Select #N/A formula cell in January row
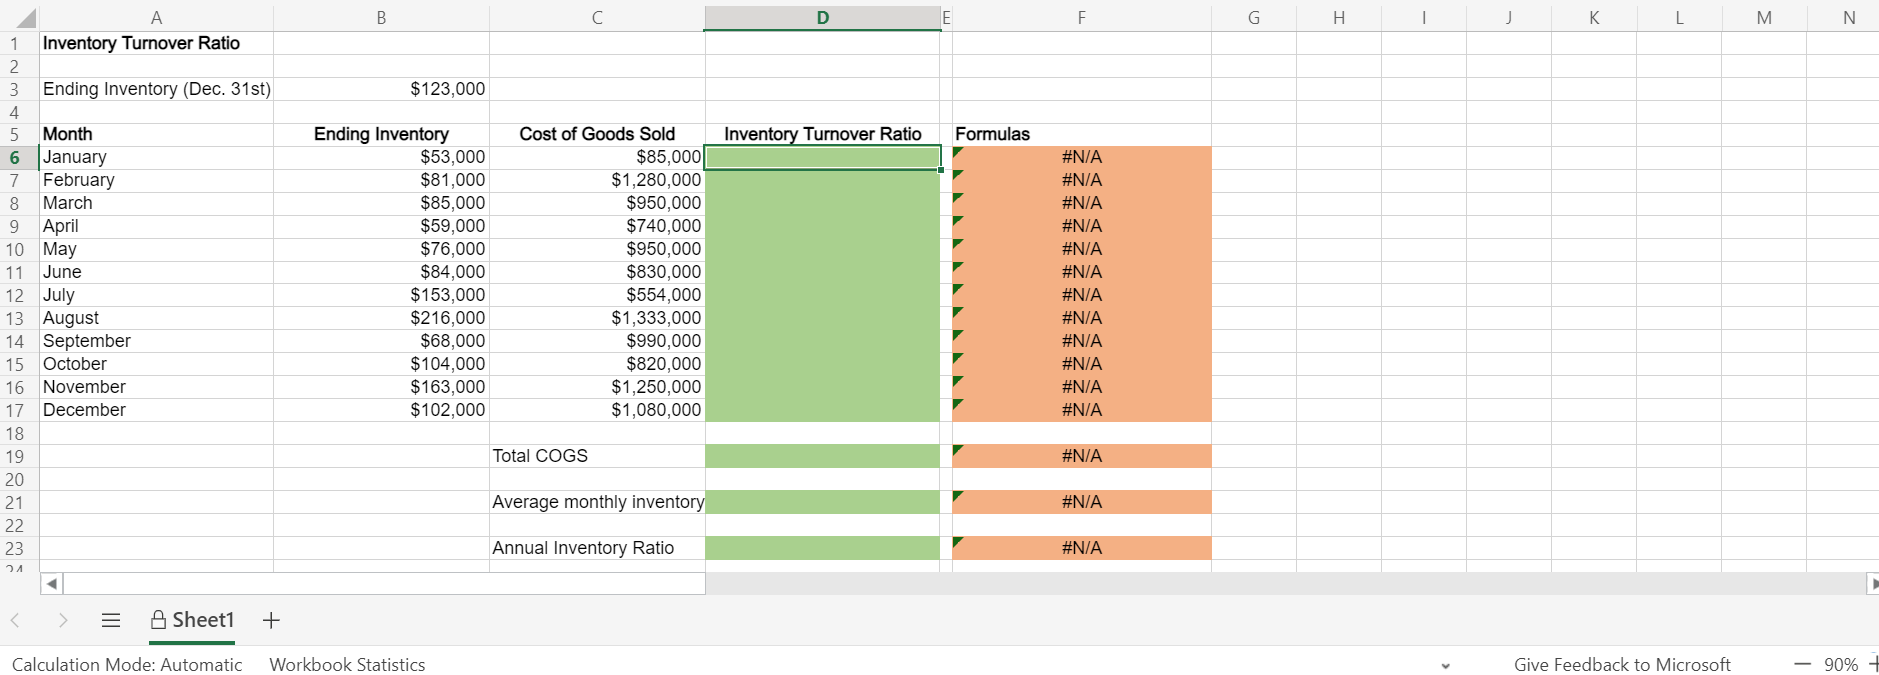 pyautogui.click(x=1081, y=157)
